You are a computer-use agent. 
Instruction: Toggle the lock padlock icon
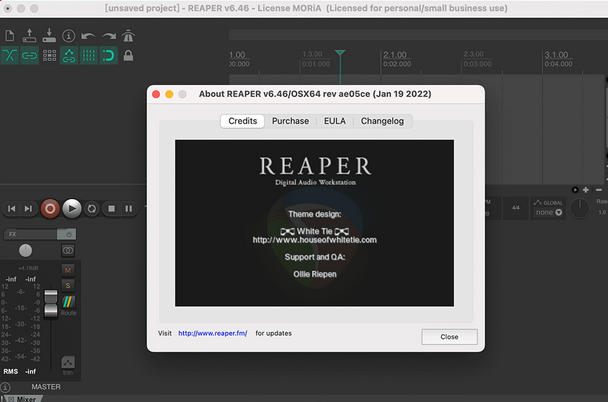pos(128,55)
